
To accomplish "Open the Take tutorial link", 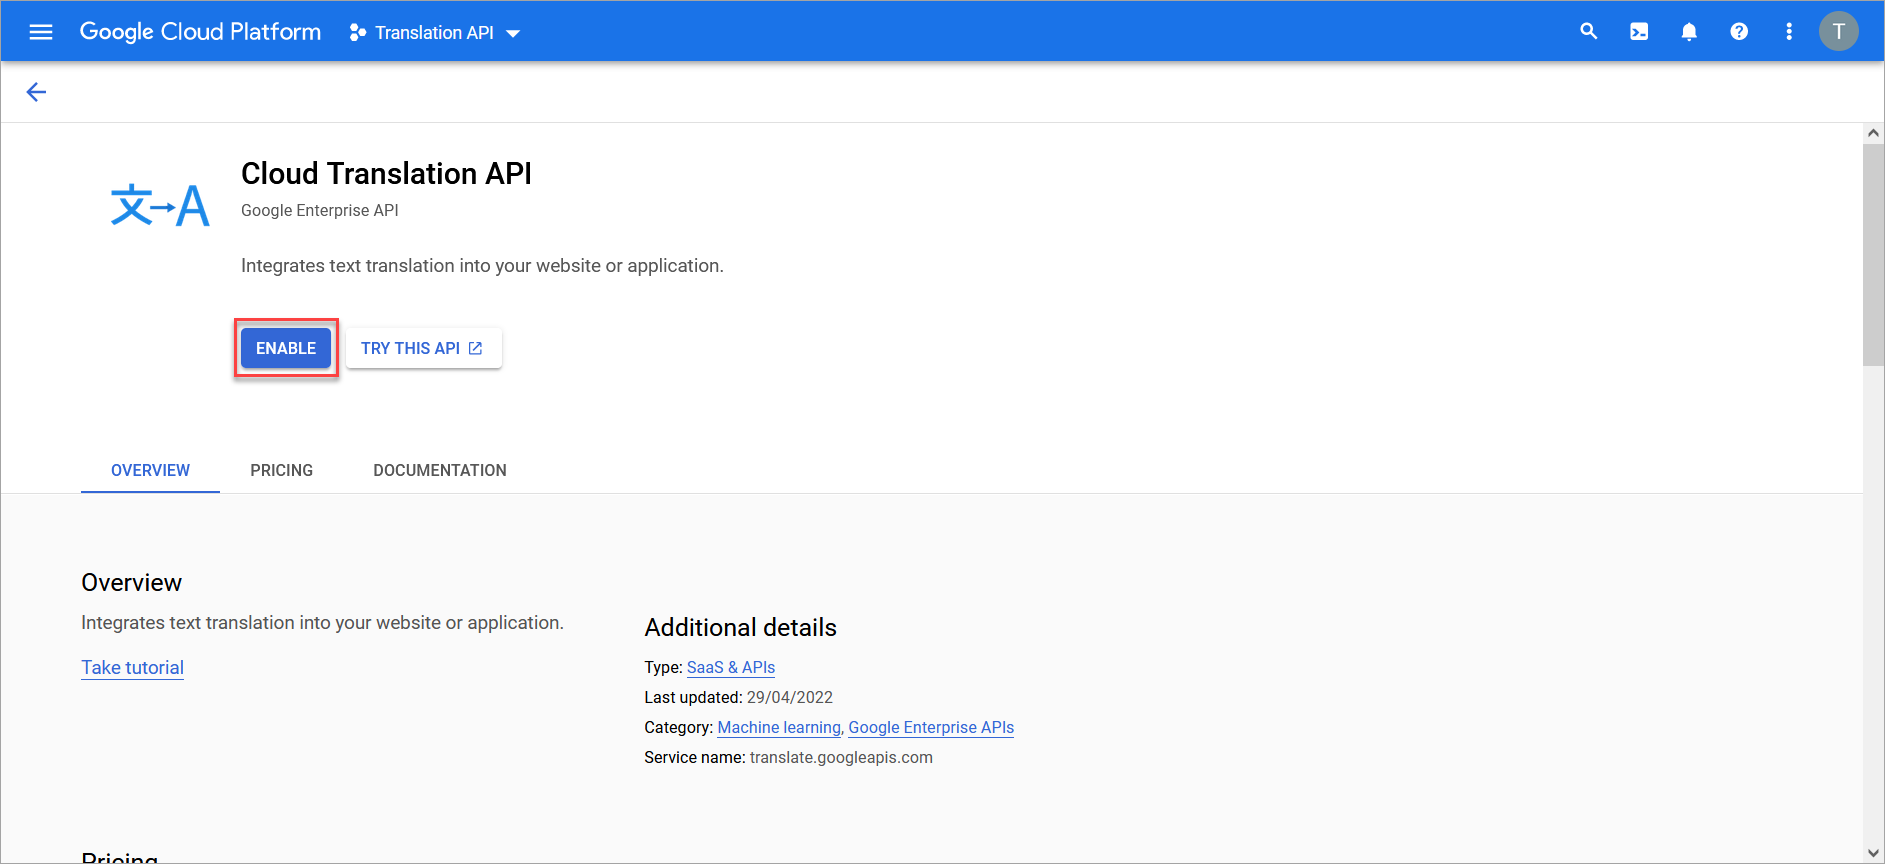I will [x=133, y=667].
